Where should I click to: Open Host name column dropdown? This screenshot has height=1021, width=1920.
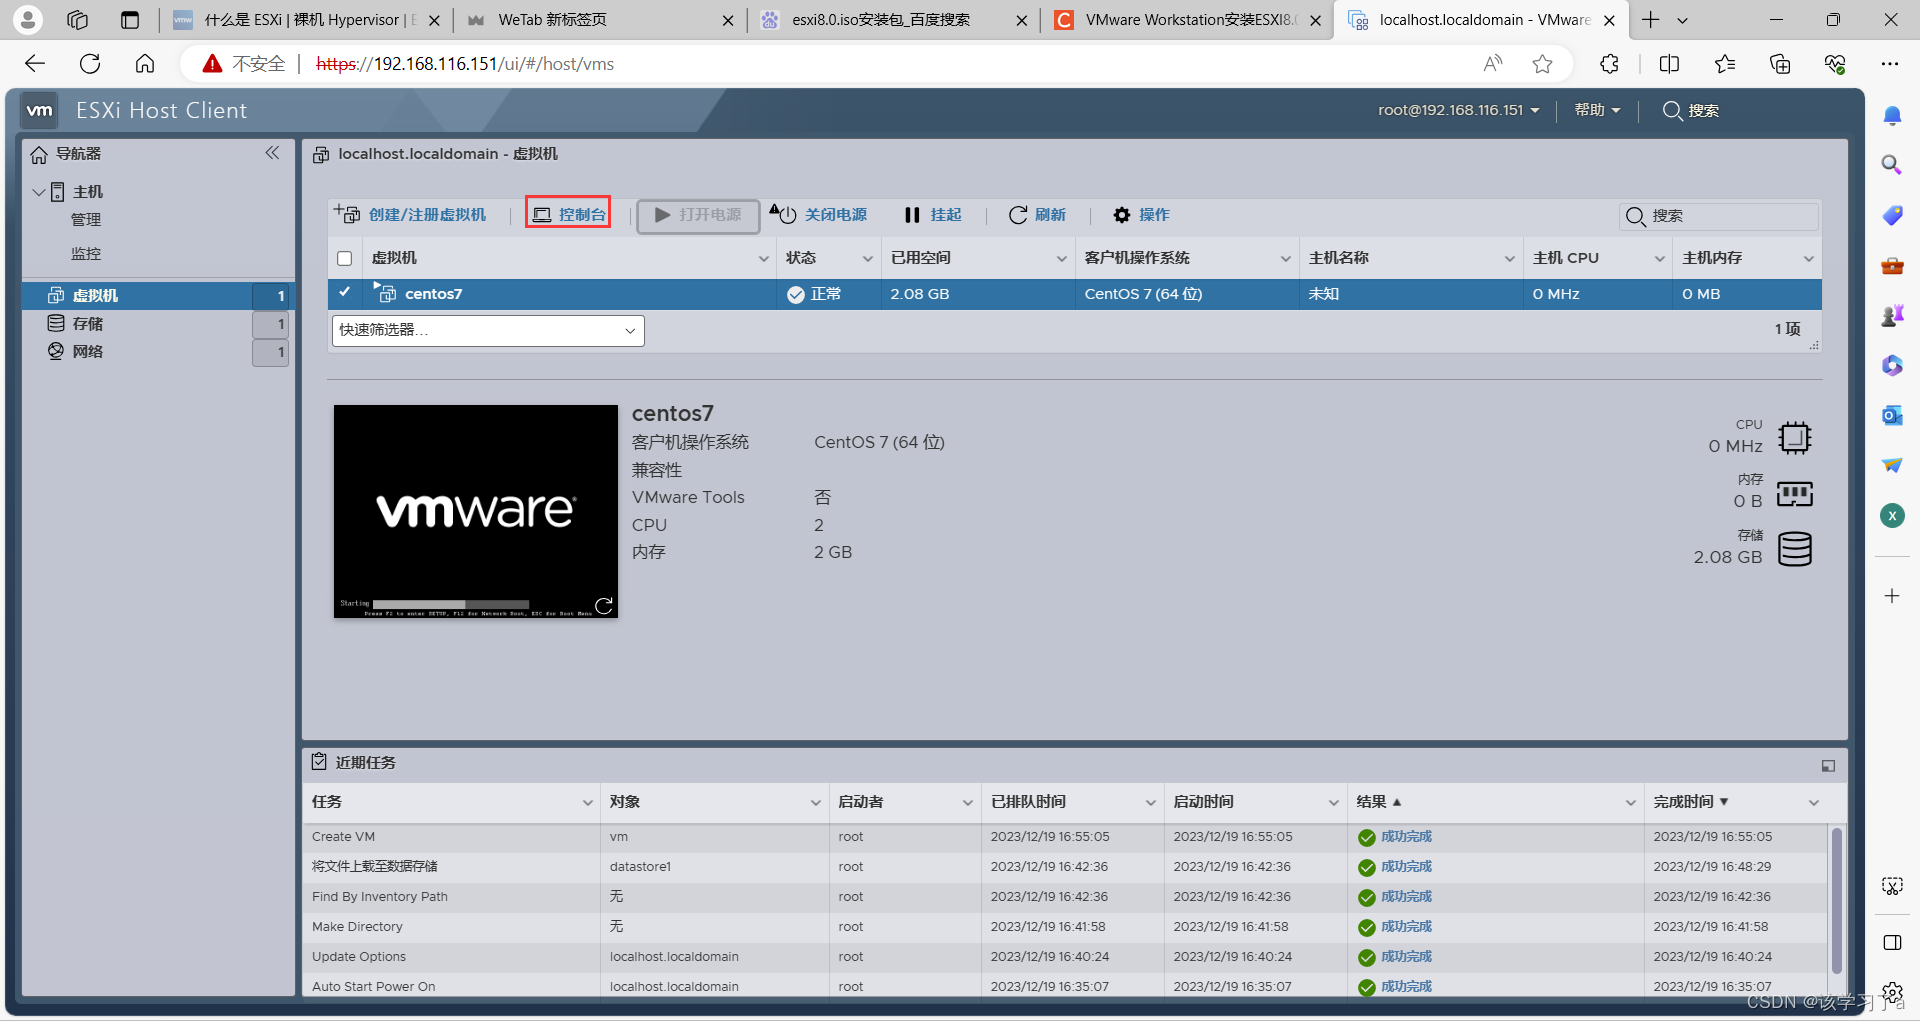(1510, 259)
